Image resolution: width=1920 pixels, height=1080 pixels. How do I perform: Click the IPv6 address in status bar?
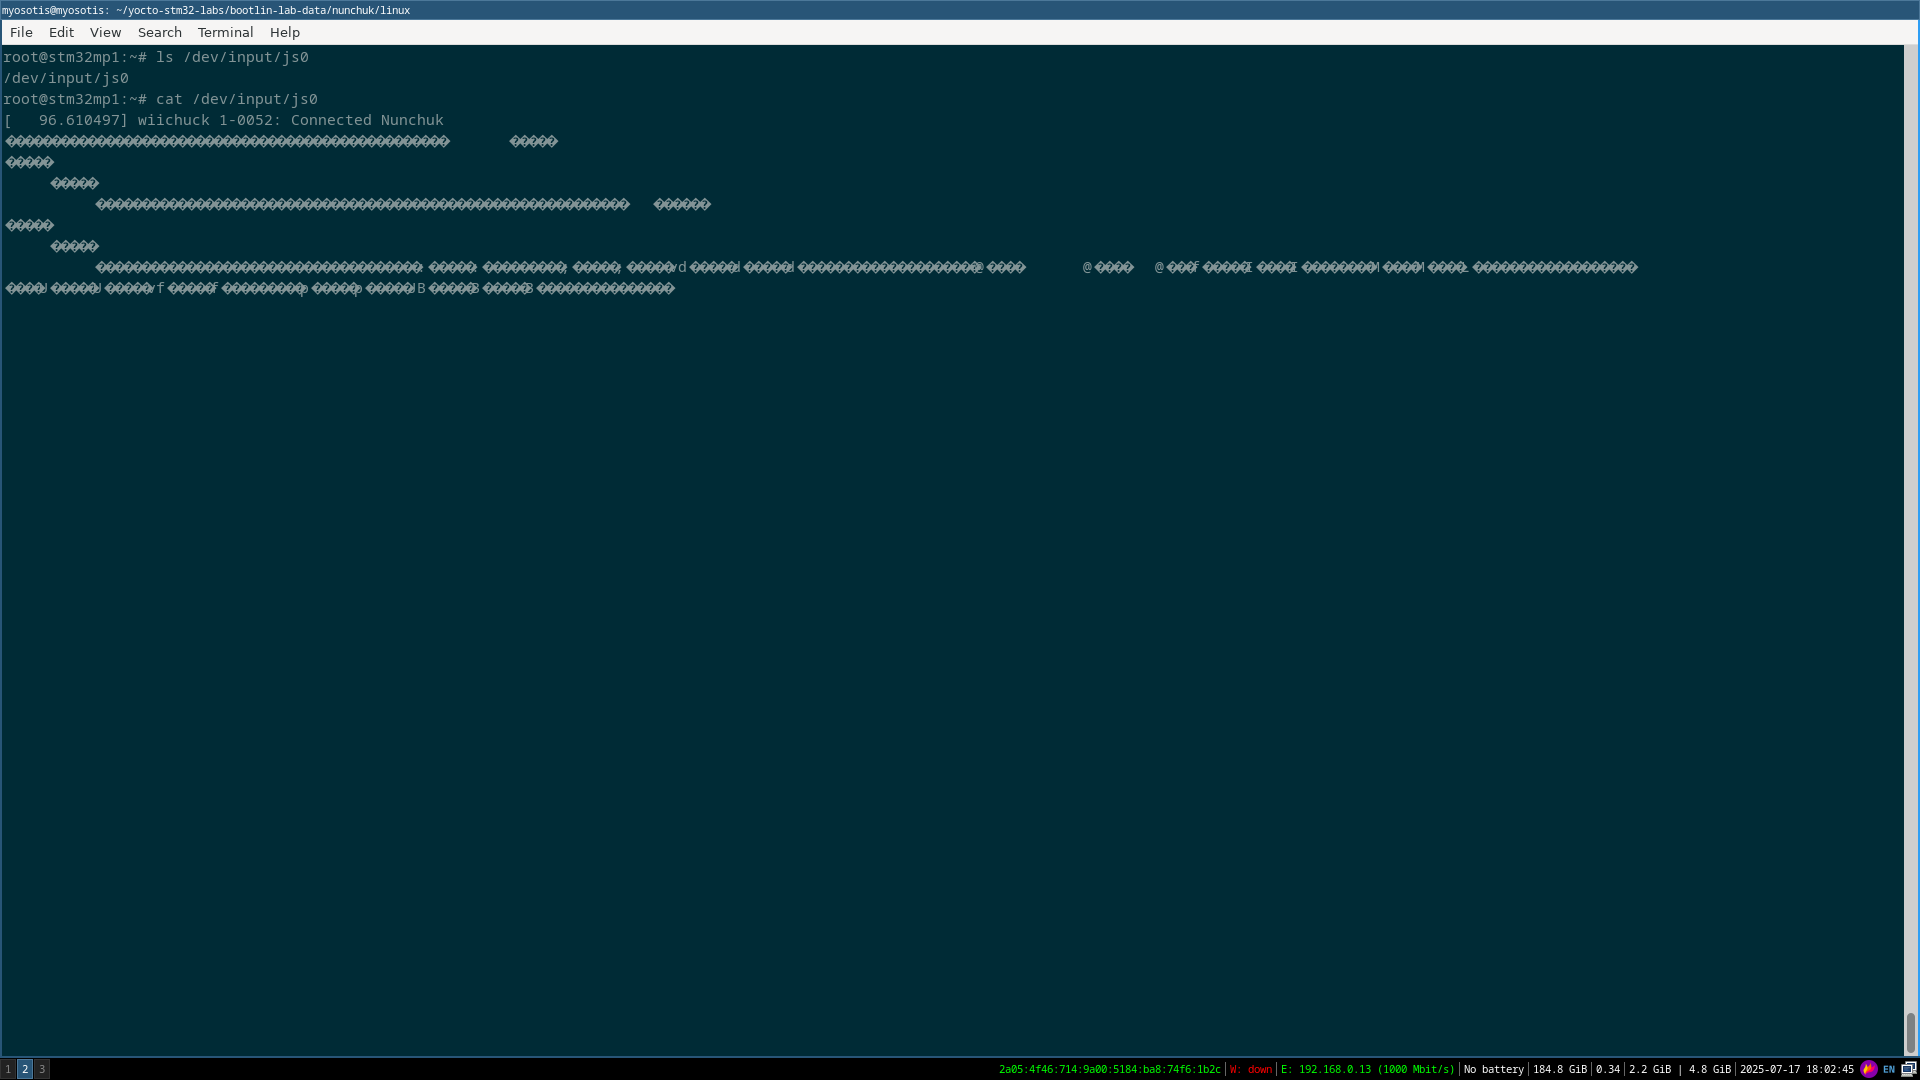point(1109,1069)
